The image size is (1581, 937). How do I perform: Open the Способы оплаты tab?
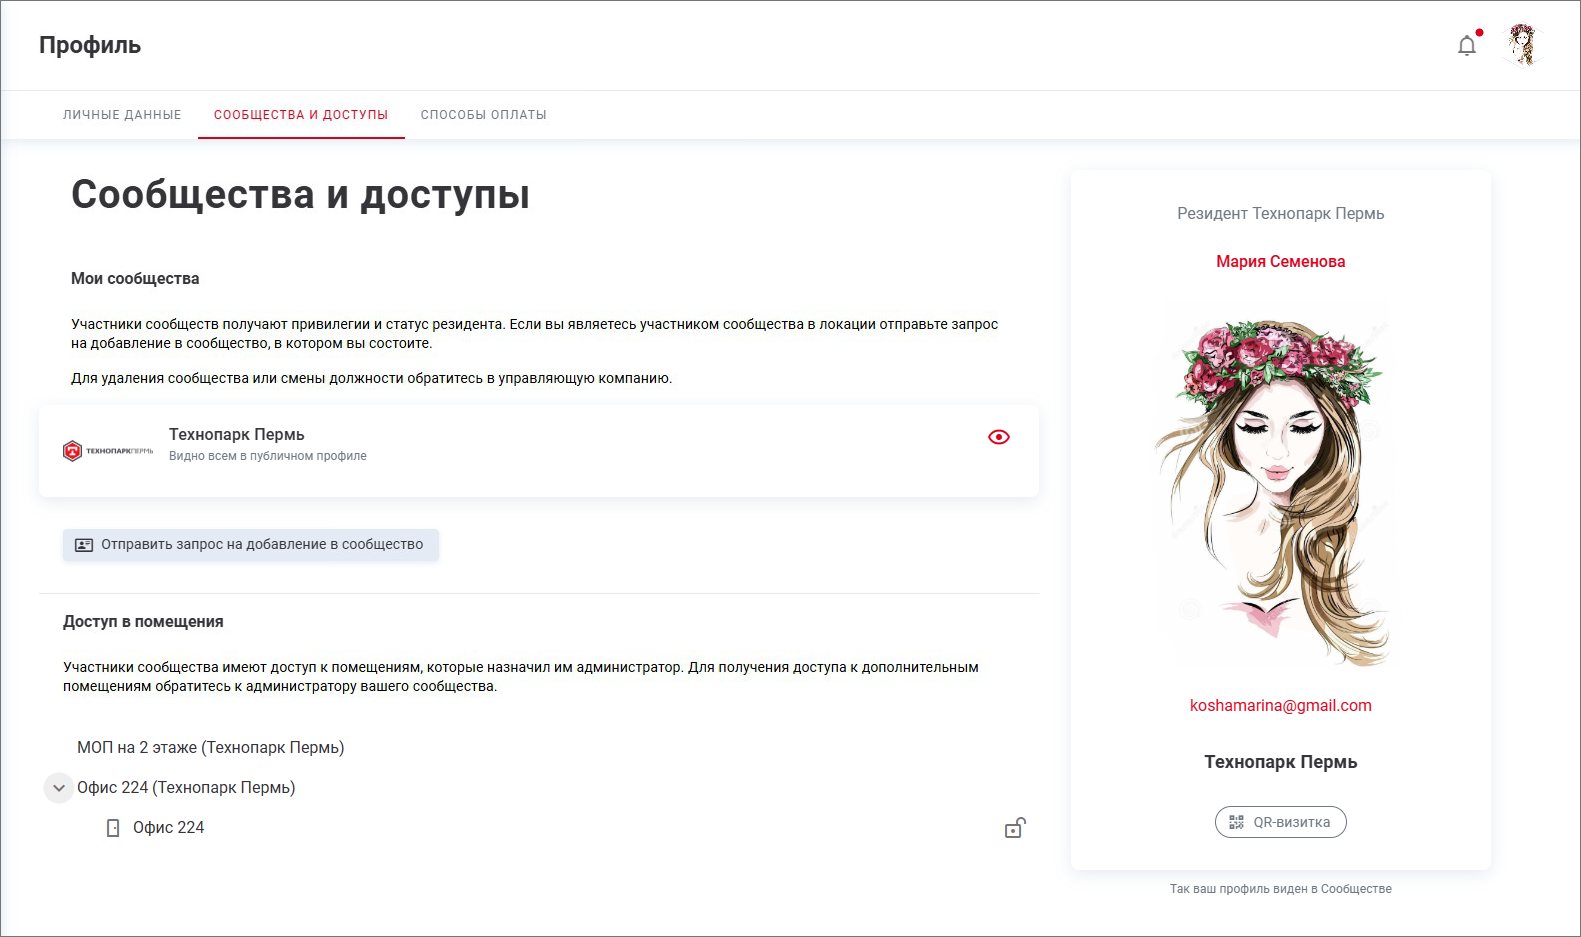pos(483,115)
